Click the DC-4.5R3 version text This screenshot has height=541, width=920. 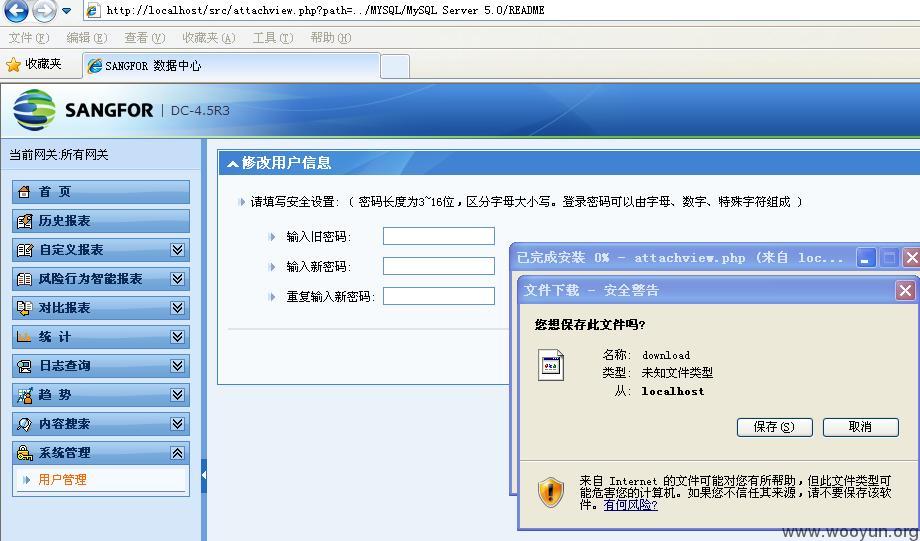[x=200, y=110]
